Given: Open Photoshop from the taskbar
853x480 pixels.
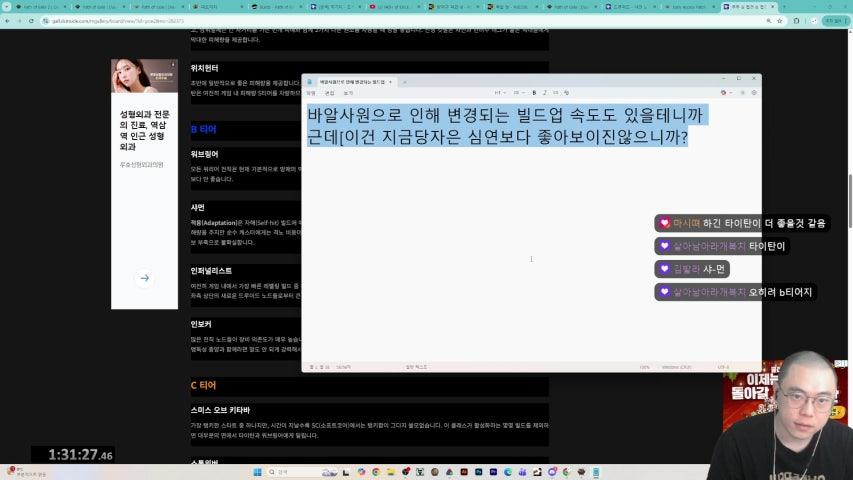Looking at the screenshot, I should 479,472.
